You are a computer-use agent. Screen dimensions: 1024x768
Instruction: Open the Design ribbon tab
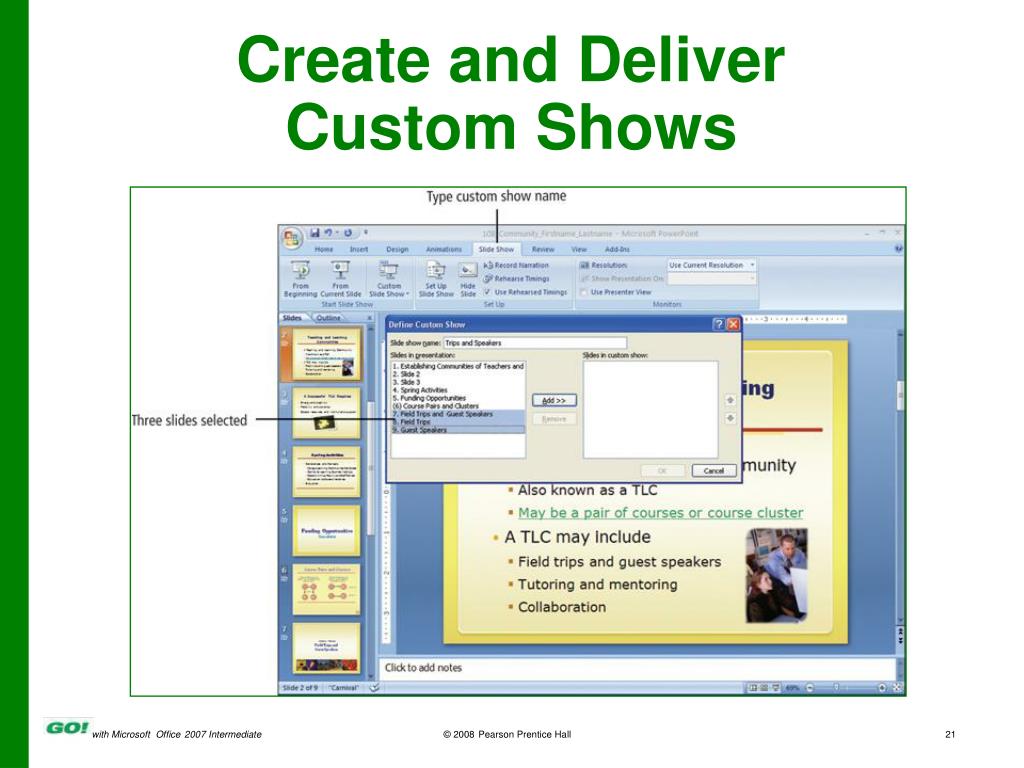point(397,249)
